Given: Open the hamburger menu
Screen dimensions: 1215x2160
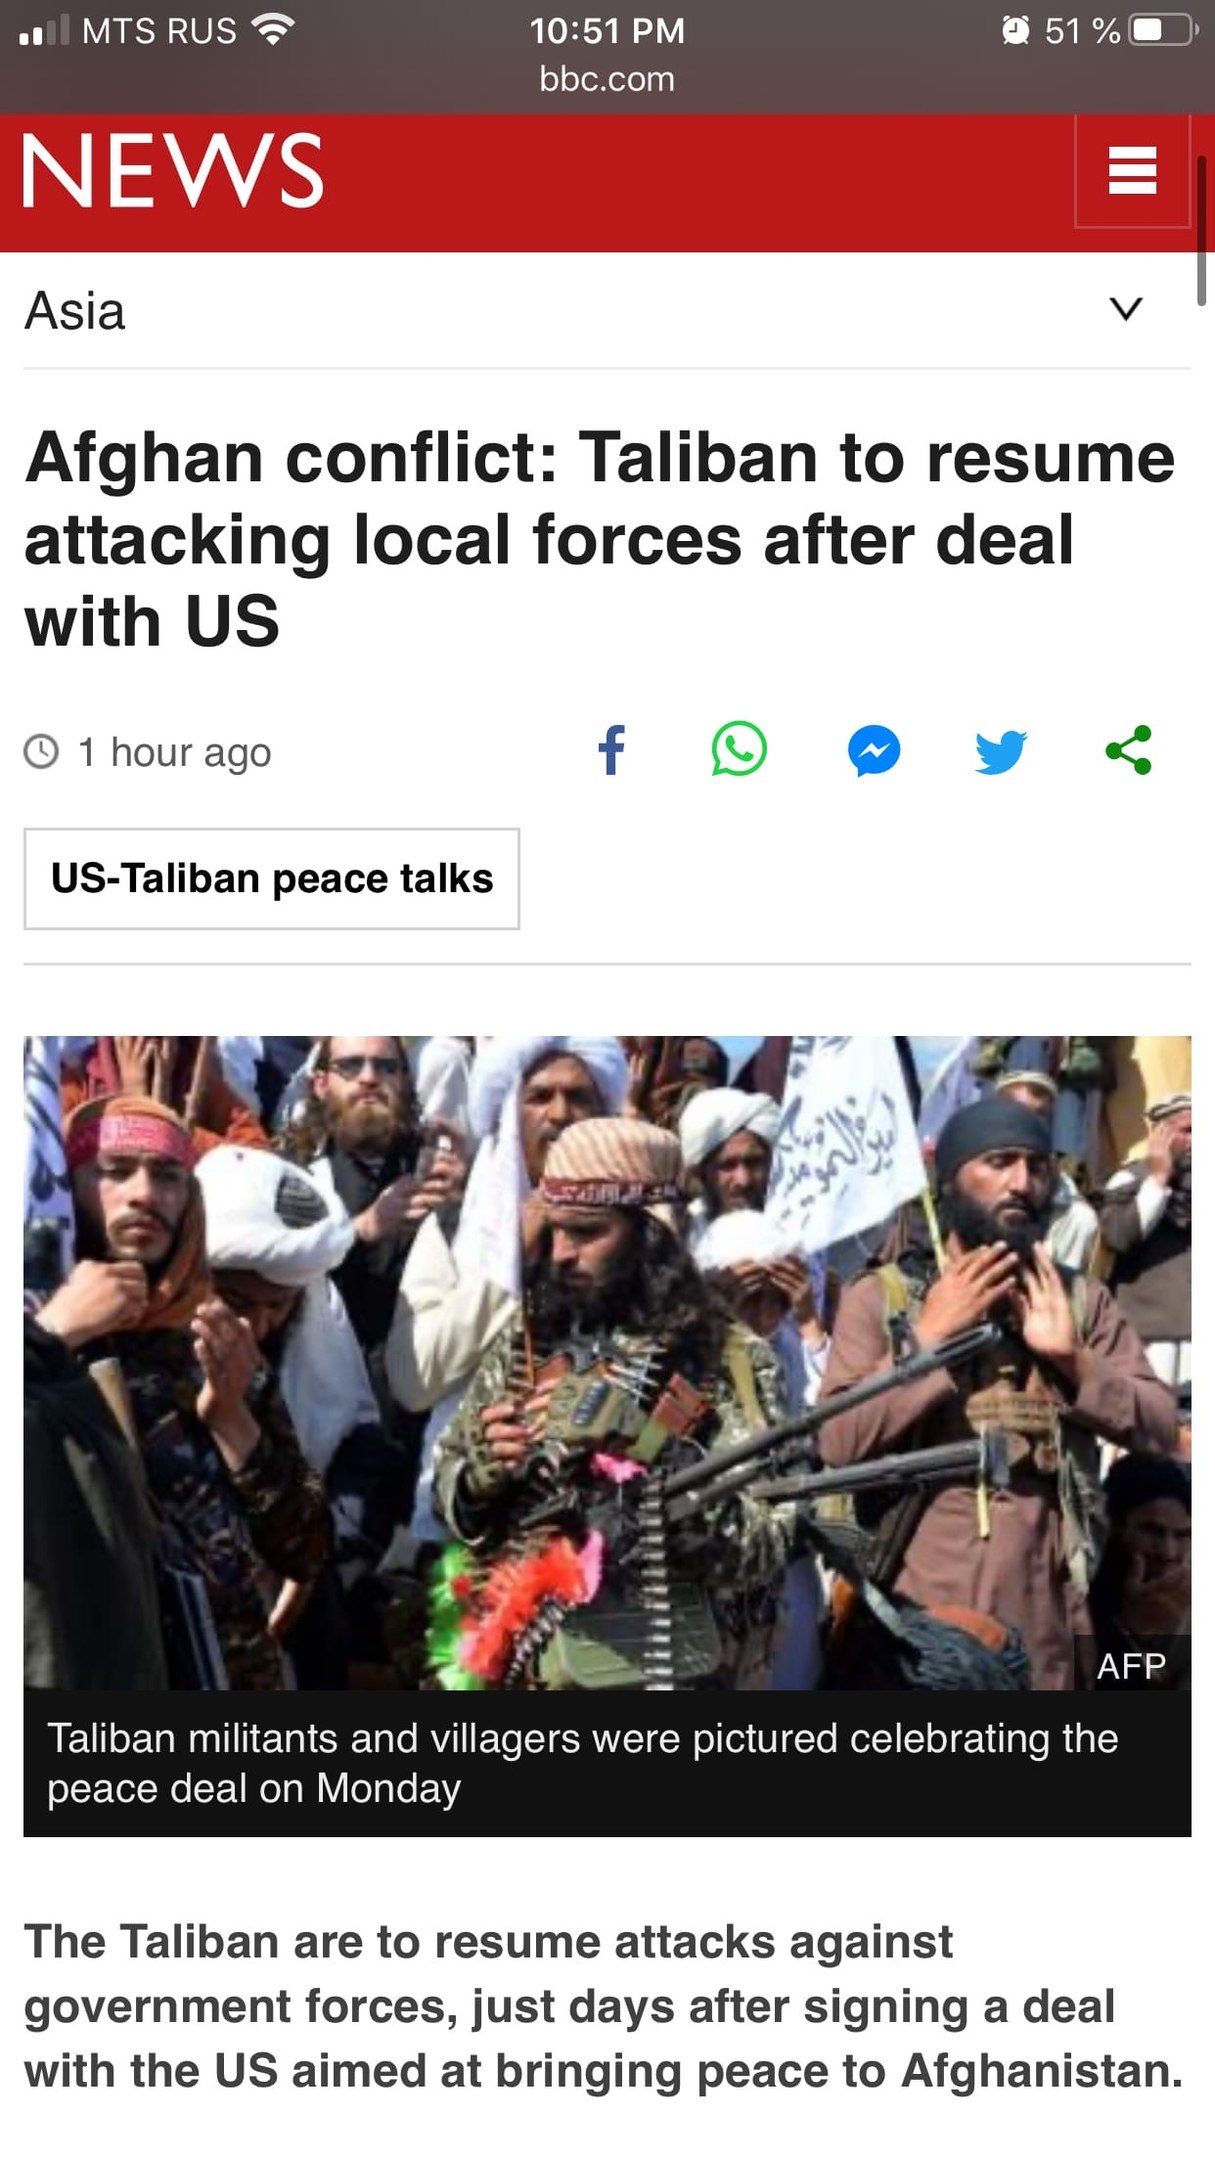Looking at the screenshot, I should pyautogui.click(x=1132, y=171).
